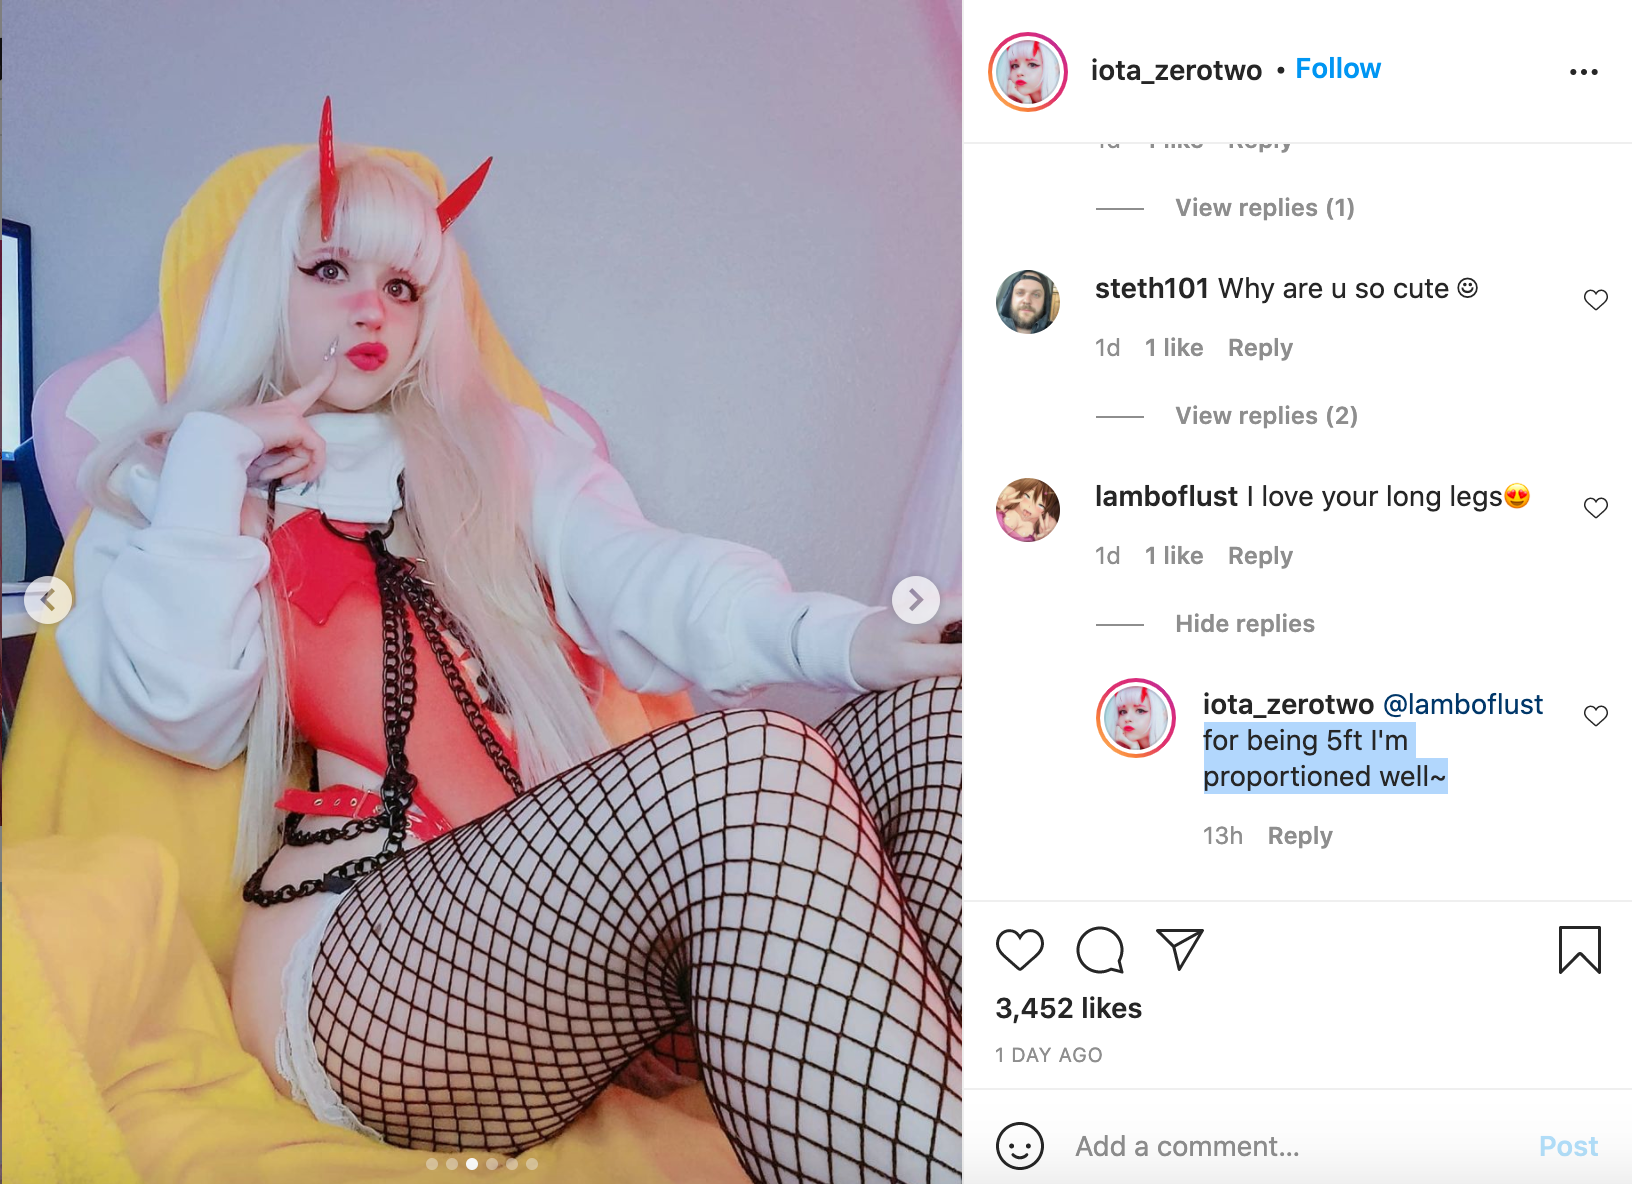Expand View replies (2) under steth101
This screenshot has height=1184, width=1632.
tap(1266, 416)
